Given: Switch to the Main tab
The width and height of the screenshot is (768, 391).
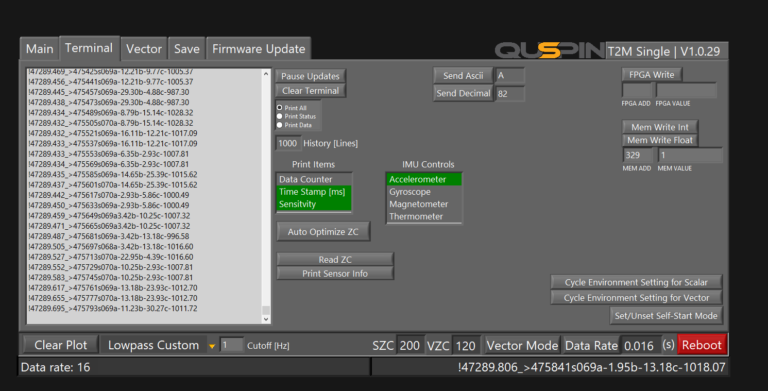Looking at the screenshot, I should 40,49.
